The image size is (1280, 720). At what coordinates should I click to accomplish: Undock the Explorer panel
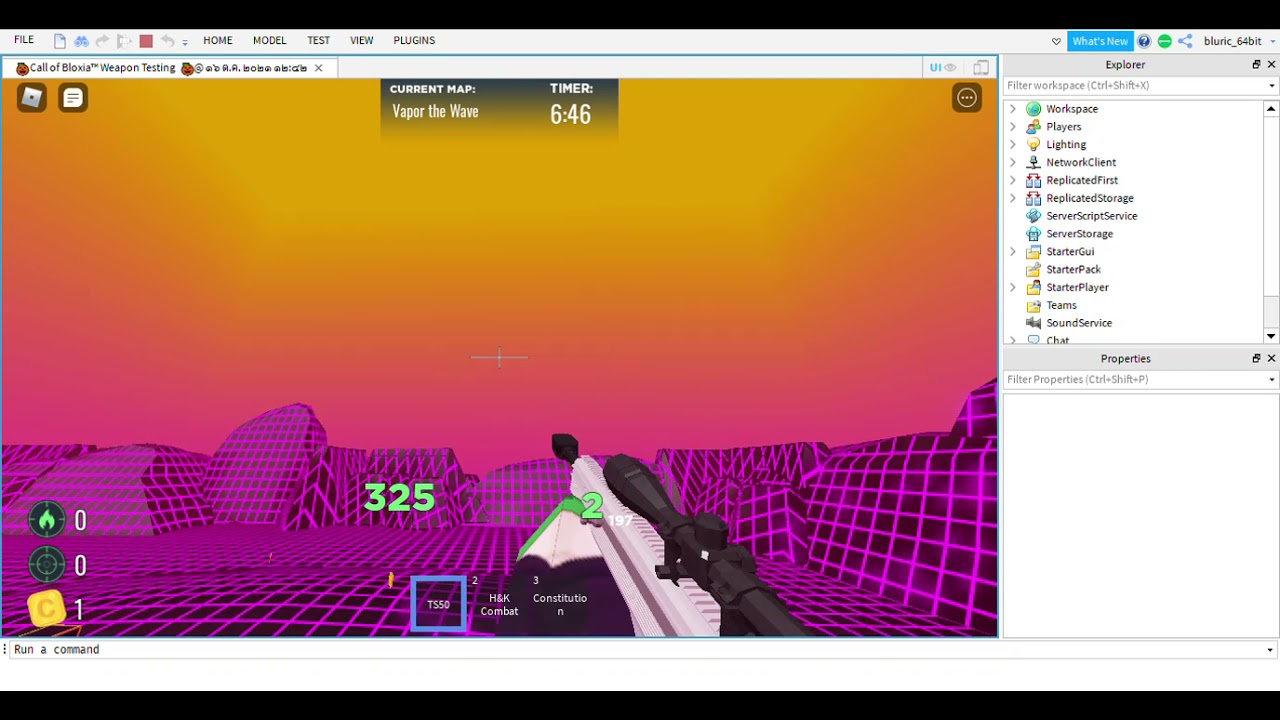click(1256, 65)
